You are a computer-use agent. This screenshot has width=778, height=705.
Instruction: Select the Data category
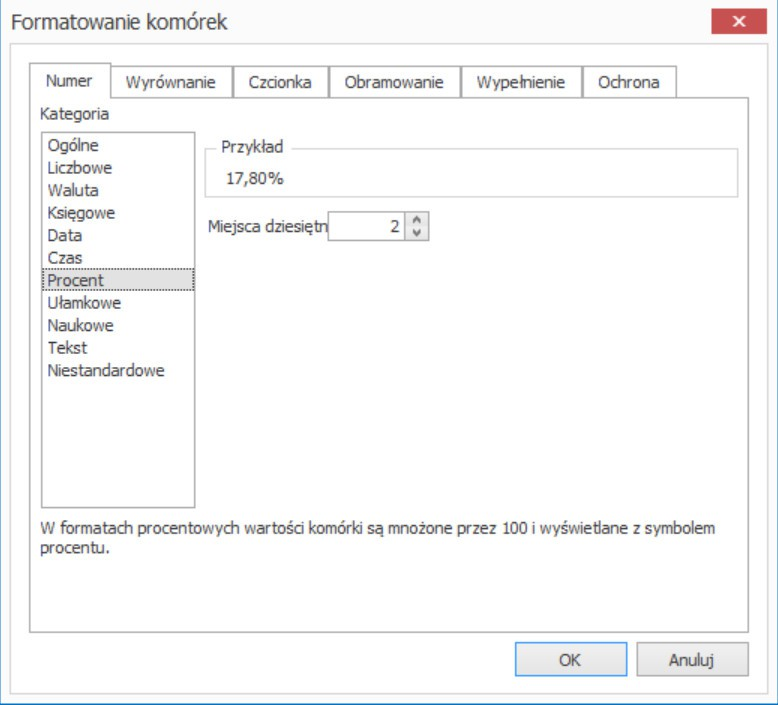[x=65, y=236]
